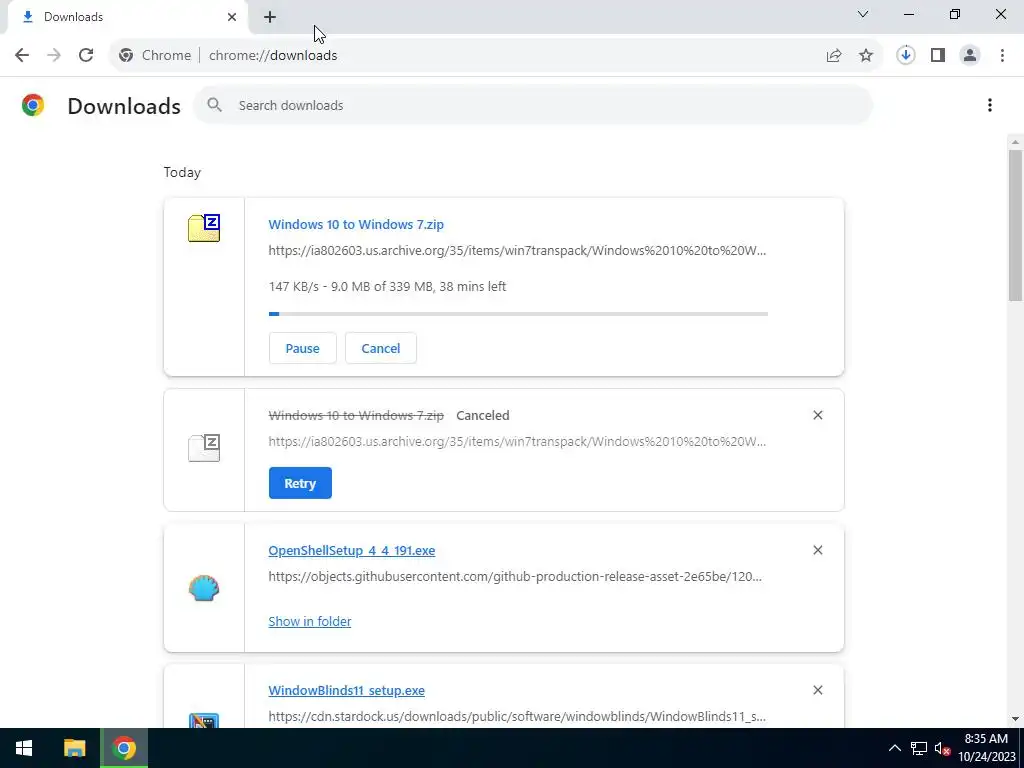Image resolution: width=1024 pixels, height=768 pixels.
Task: Open File Explorer from the taskbar
Action: point(74,748)
